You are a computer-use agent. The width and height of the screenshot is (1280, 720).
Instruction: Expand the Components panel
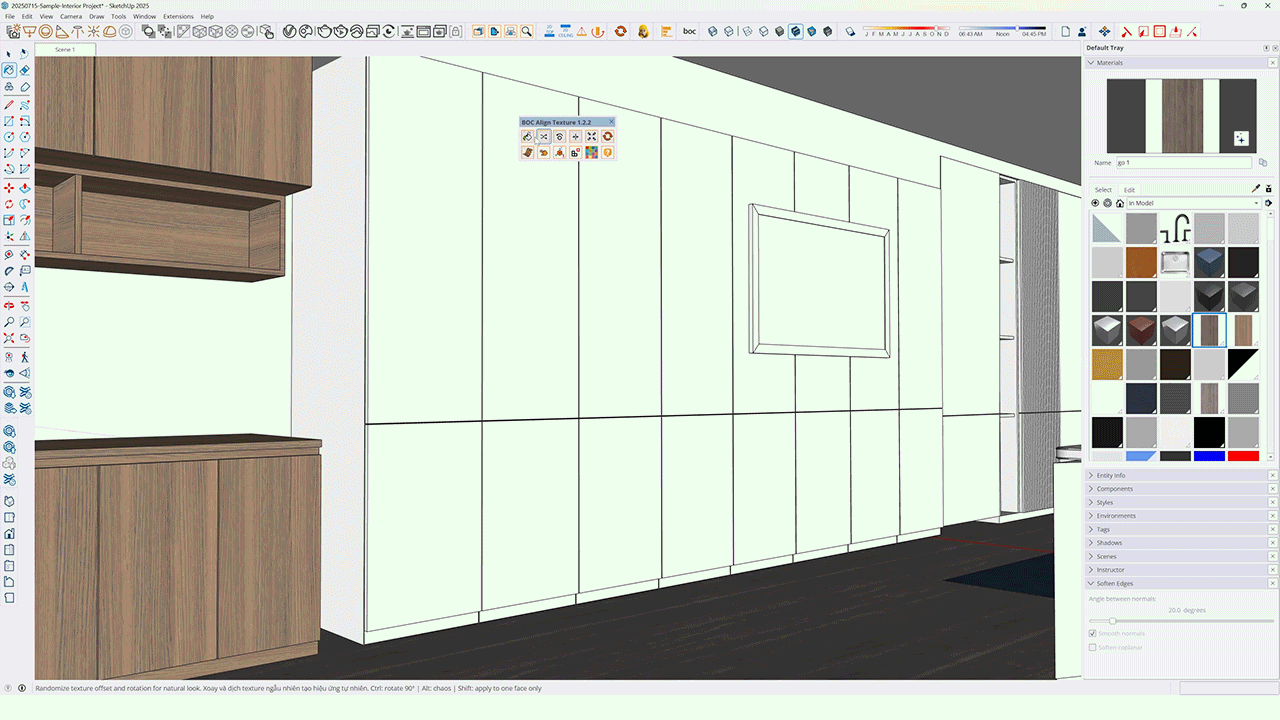[x=1091, y=489]
